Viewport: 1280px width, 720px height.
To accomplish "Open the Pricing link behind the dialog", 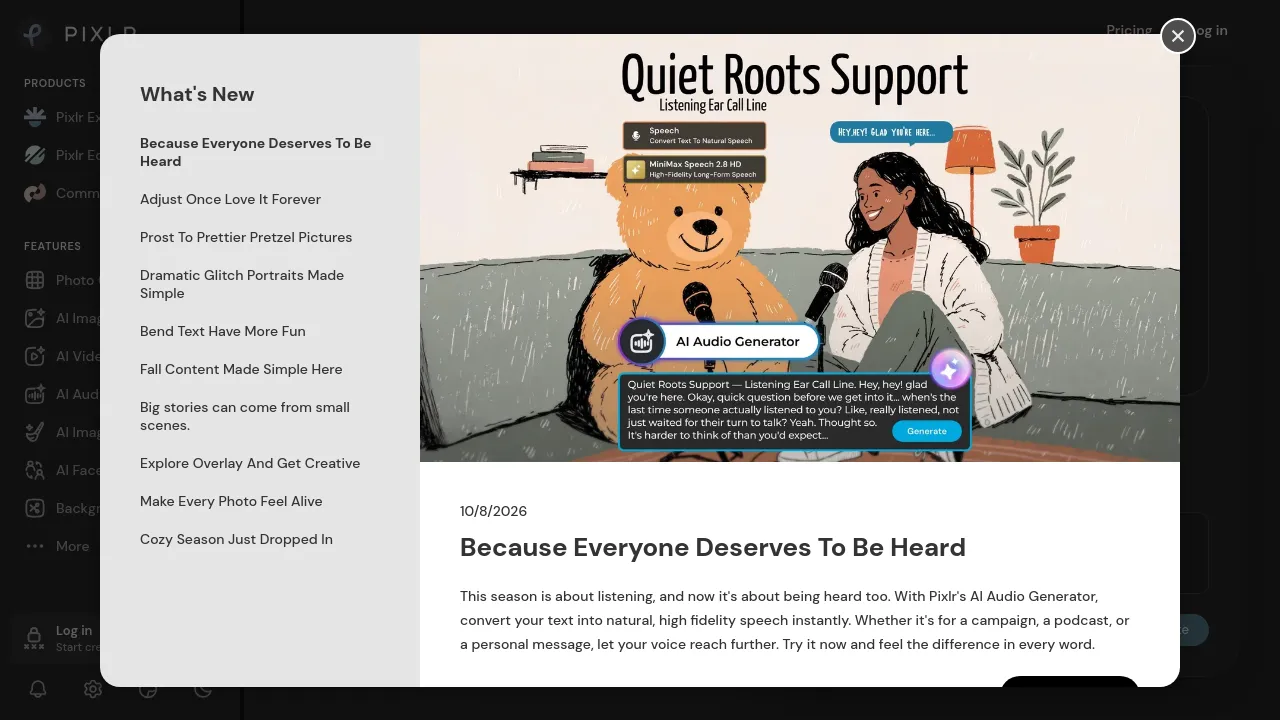I will coord(1129,30).
